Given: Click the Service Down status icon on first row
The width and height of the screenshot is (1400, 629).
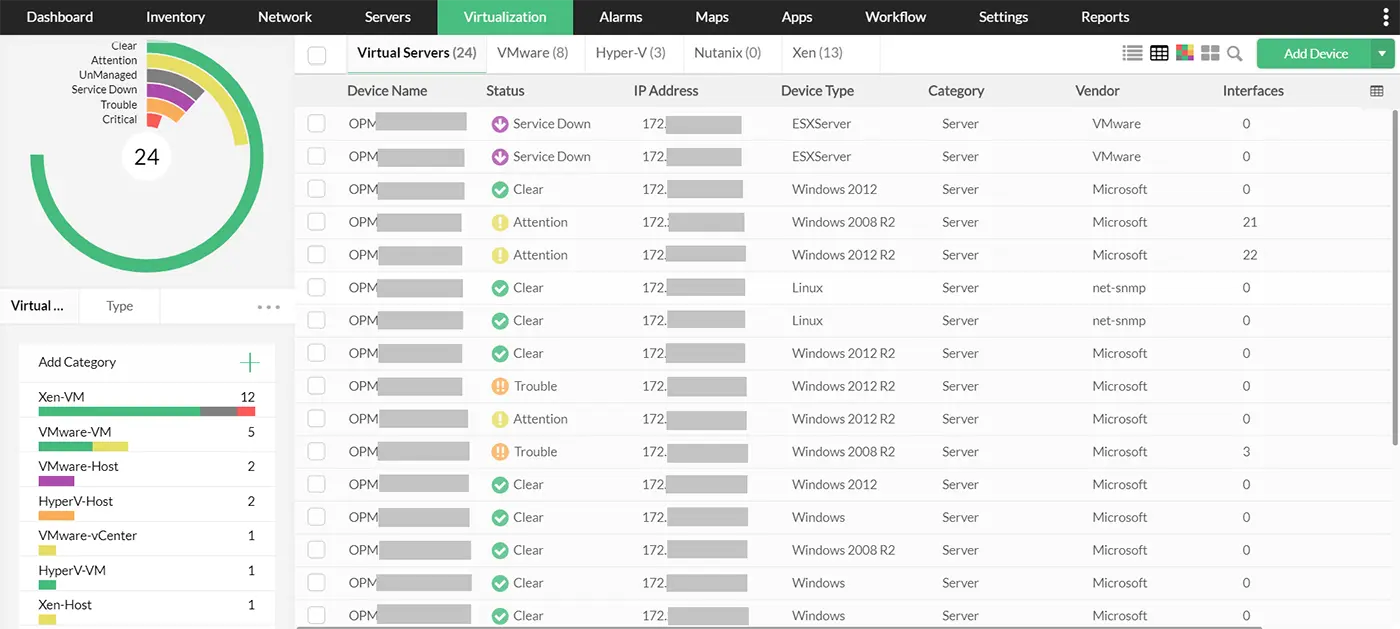Looking at the screenshot, I should pyautogui.click(x=499, y=123).
